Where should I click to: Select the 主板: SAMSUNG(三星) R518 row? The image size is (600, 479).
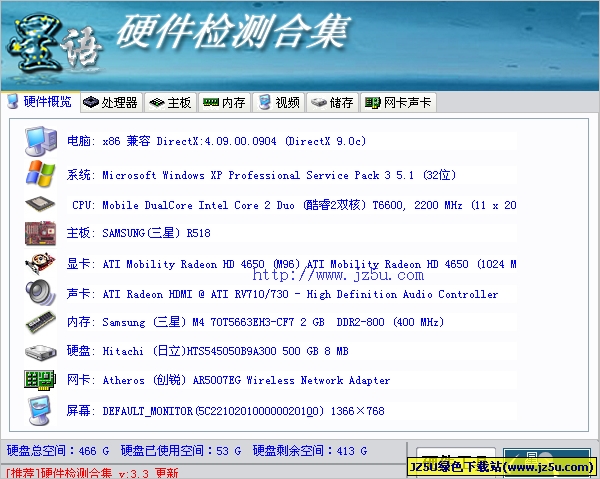[x=138, y=233]
